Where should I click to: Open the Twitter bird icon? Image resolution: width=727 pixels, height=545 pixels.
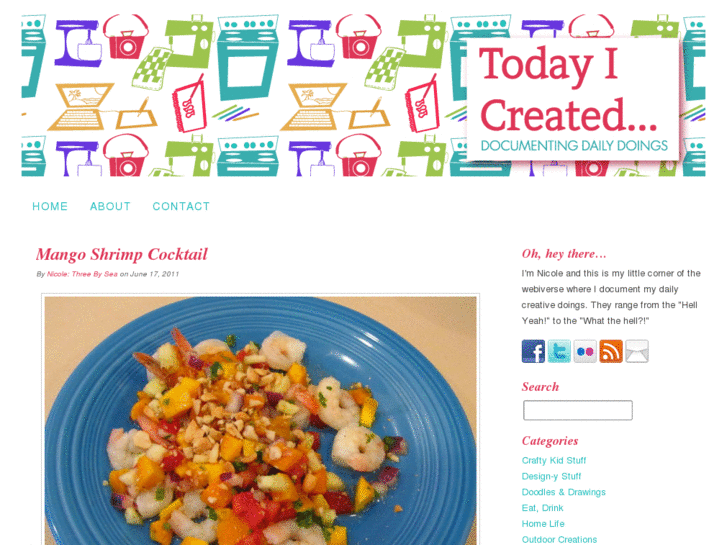pyautogui.click(x=559, y=351)
